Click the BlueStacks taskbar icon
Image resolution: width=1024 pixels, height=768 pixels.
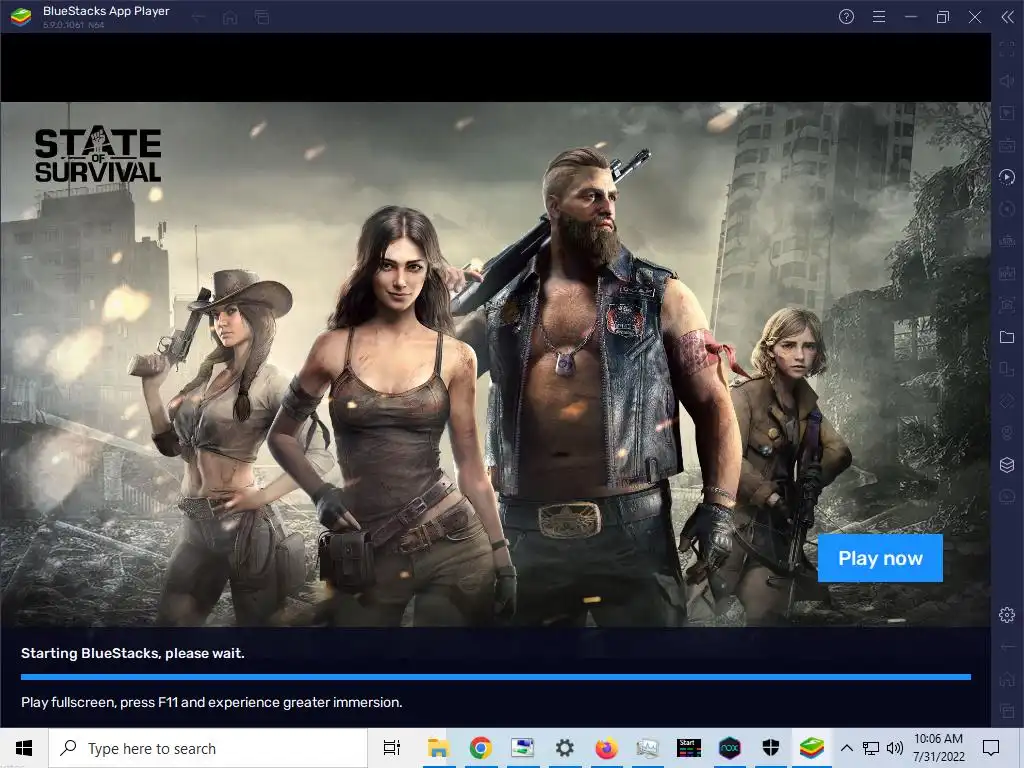click(x=812, y=748)
